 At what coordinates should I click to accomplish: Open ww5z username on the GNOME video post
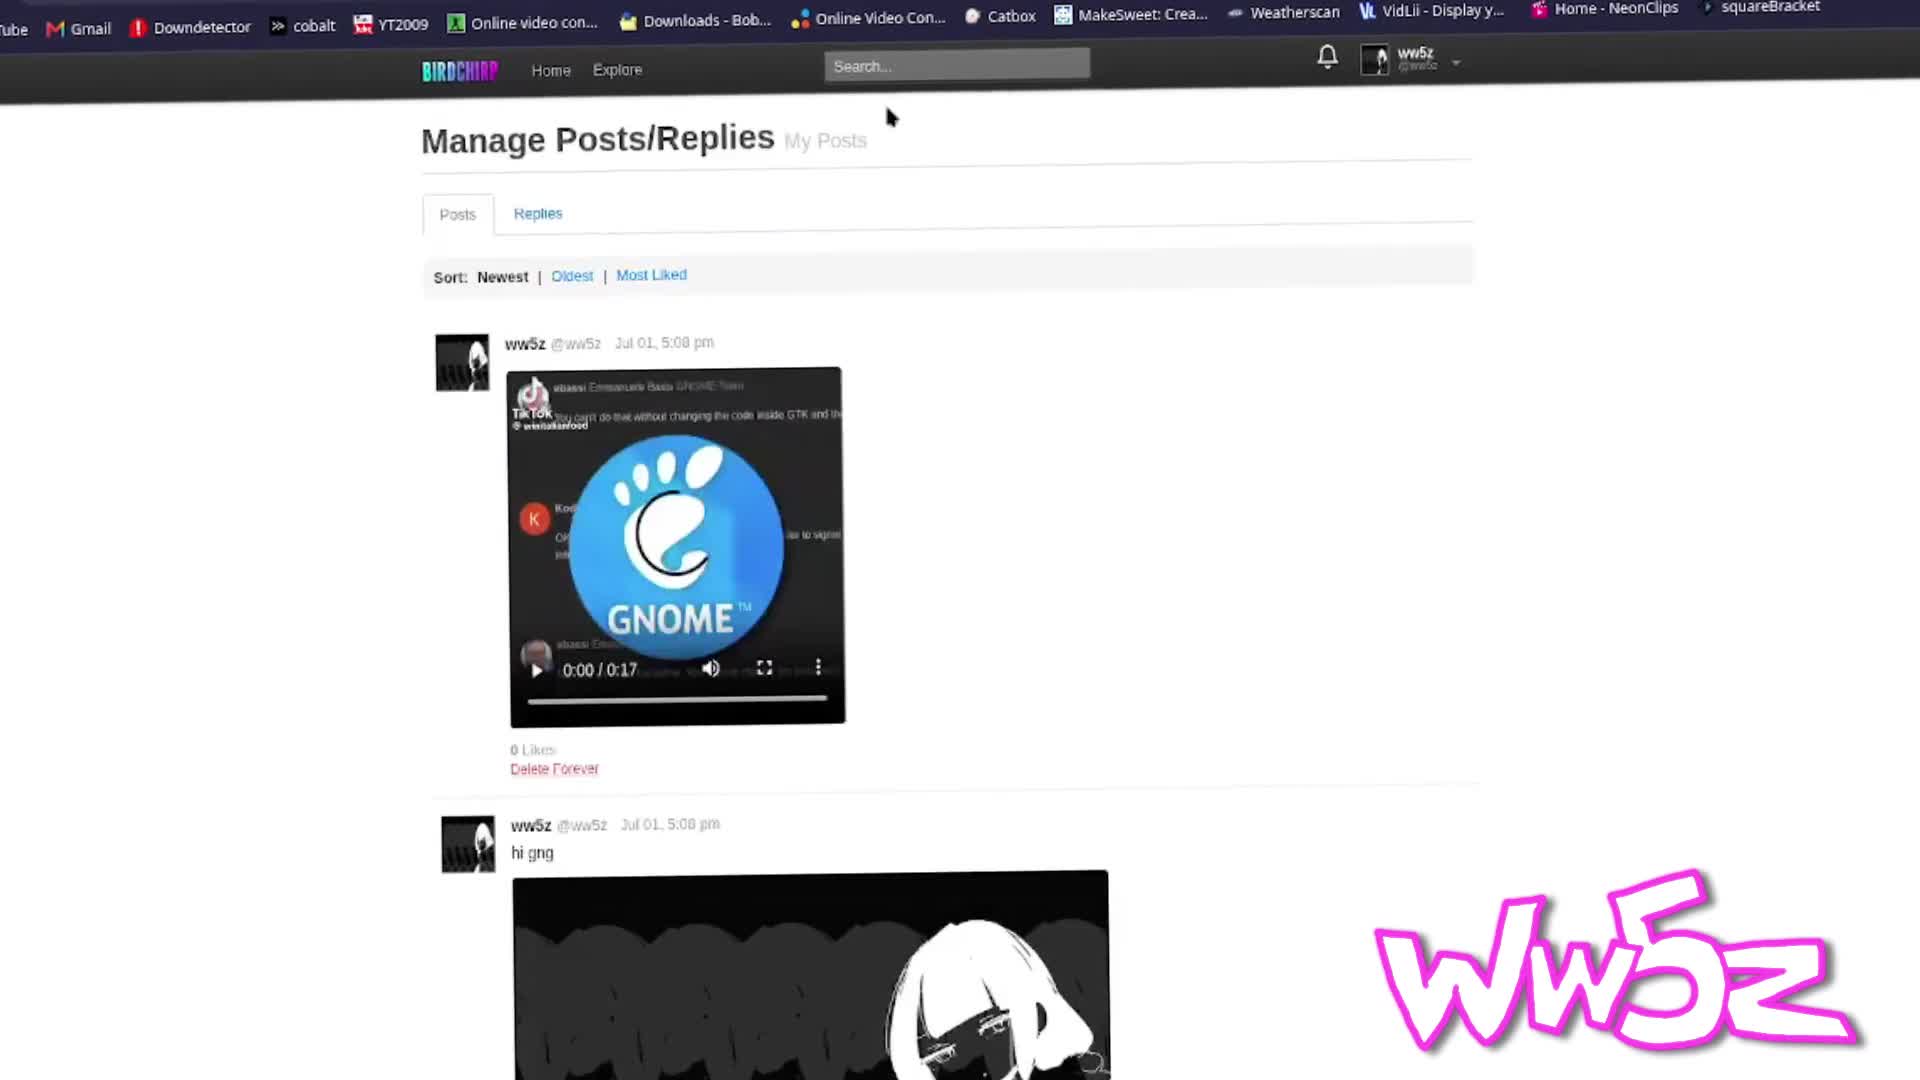tap(525, 343)
